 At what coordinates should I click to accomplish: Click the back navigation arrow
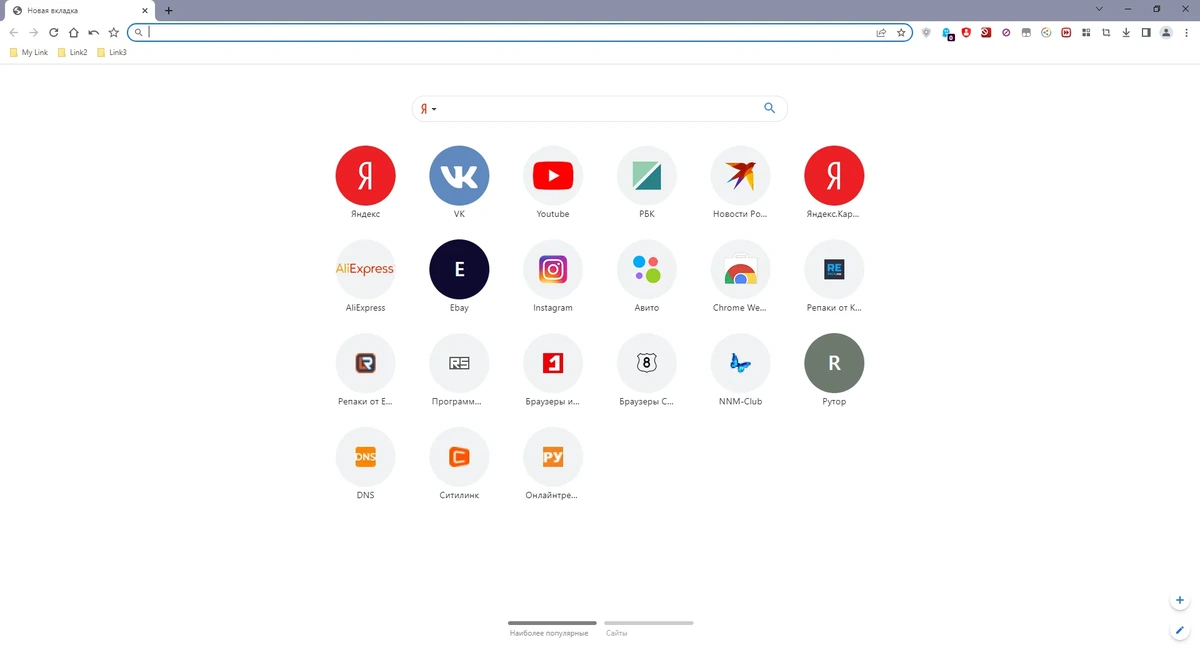click(14, 32)
